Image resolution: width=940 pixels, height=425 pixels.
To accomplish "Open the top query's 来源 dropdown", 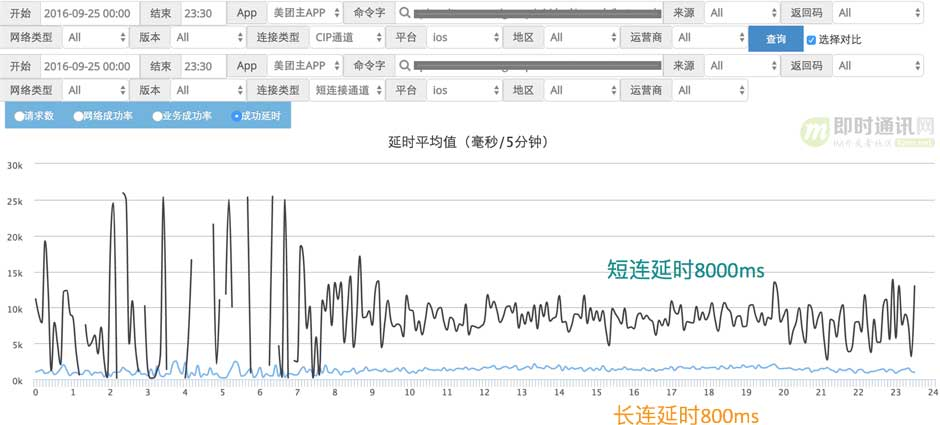I will (x=742, y=13).
